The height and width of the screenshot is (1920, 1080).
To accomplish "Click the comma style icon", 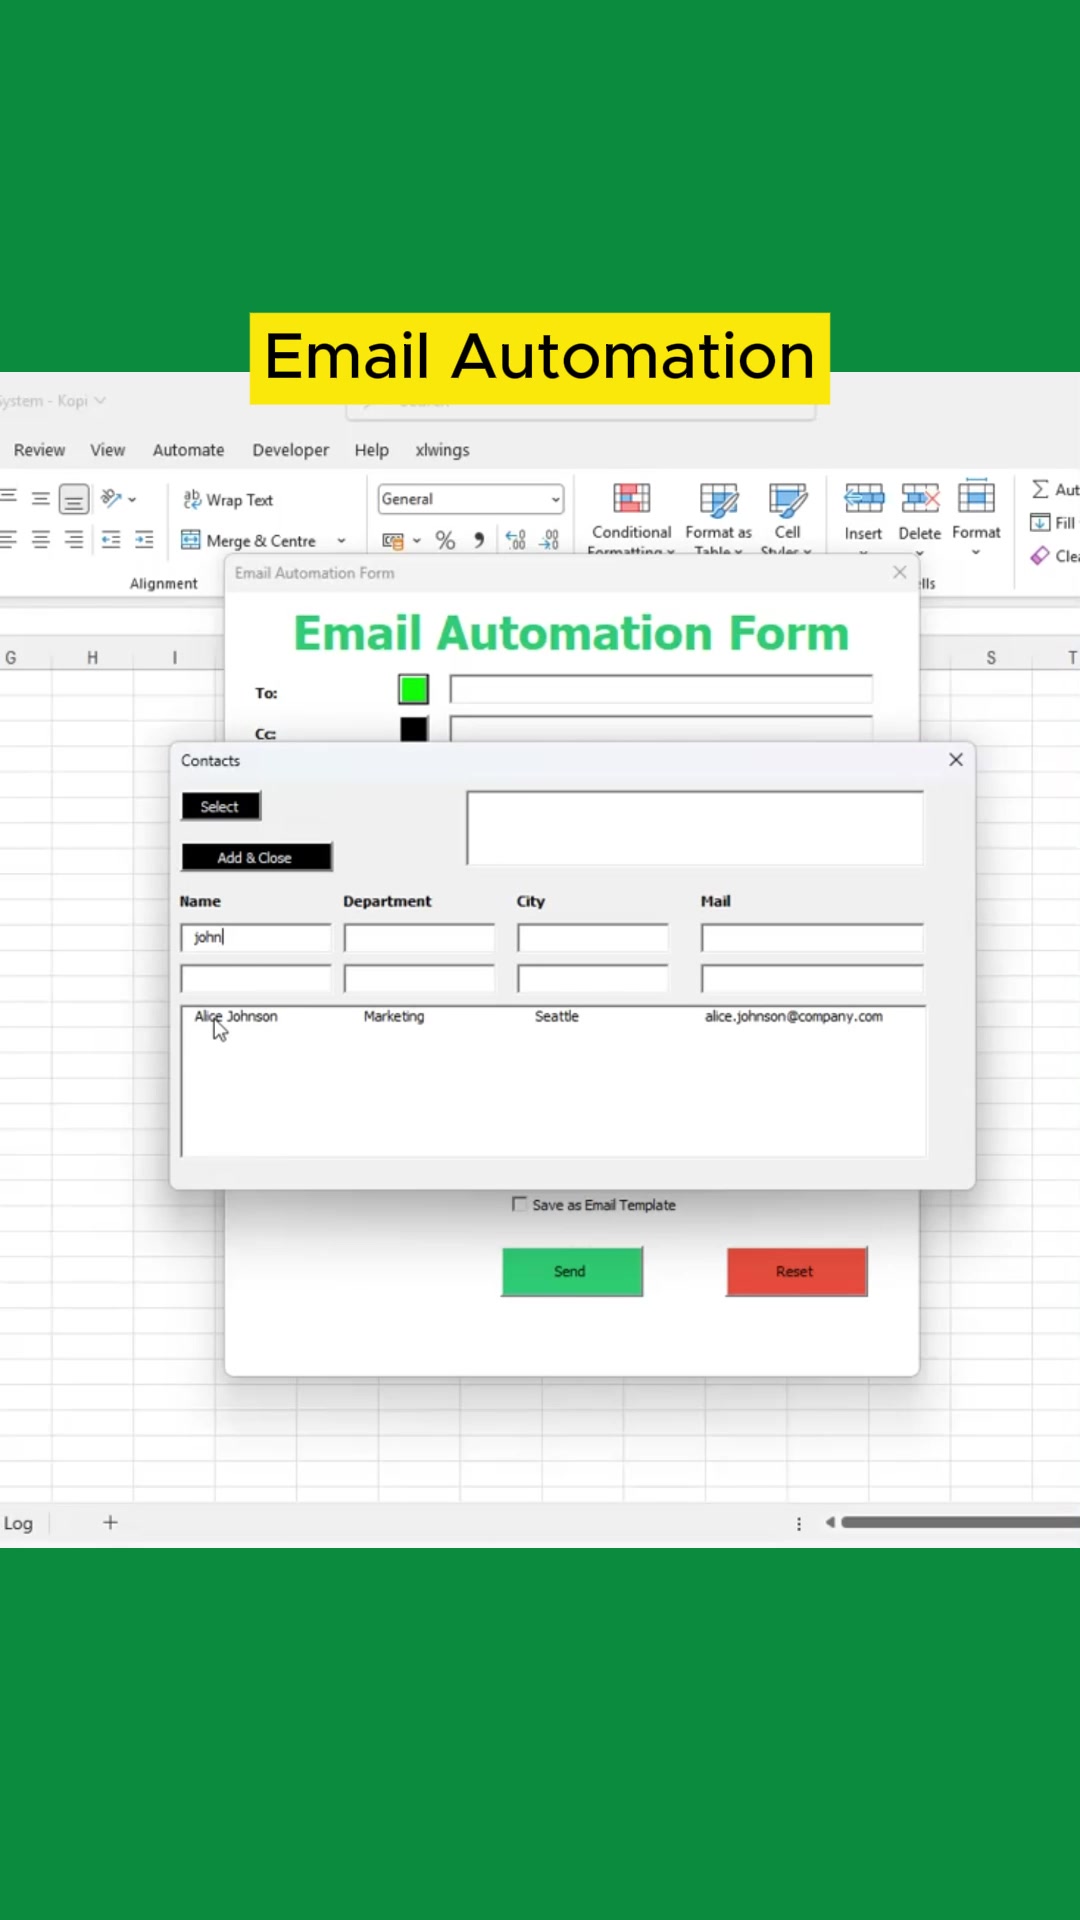I will (x=480, y=541).
